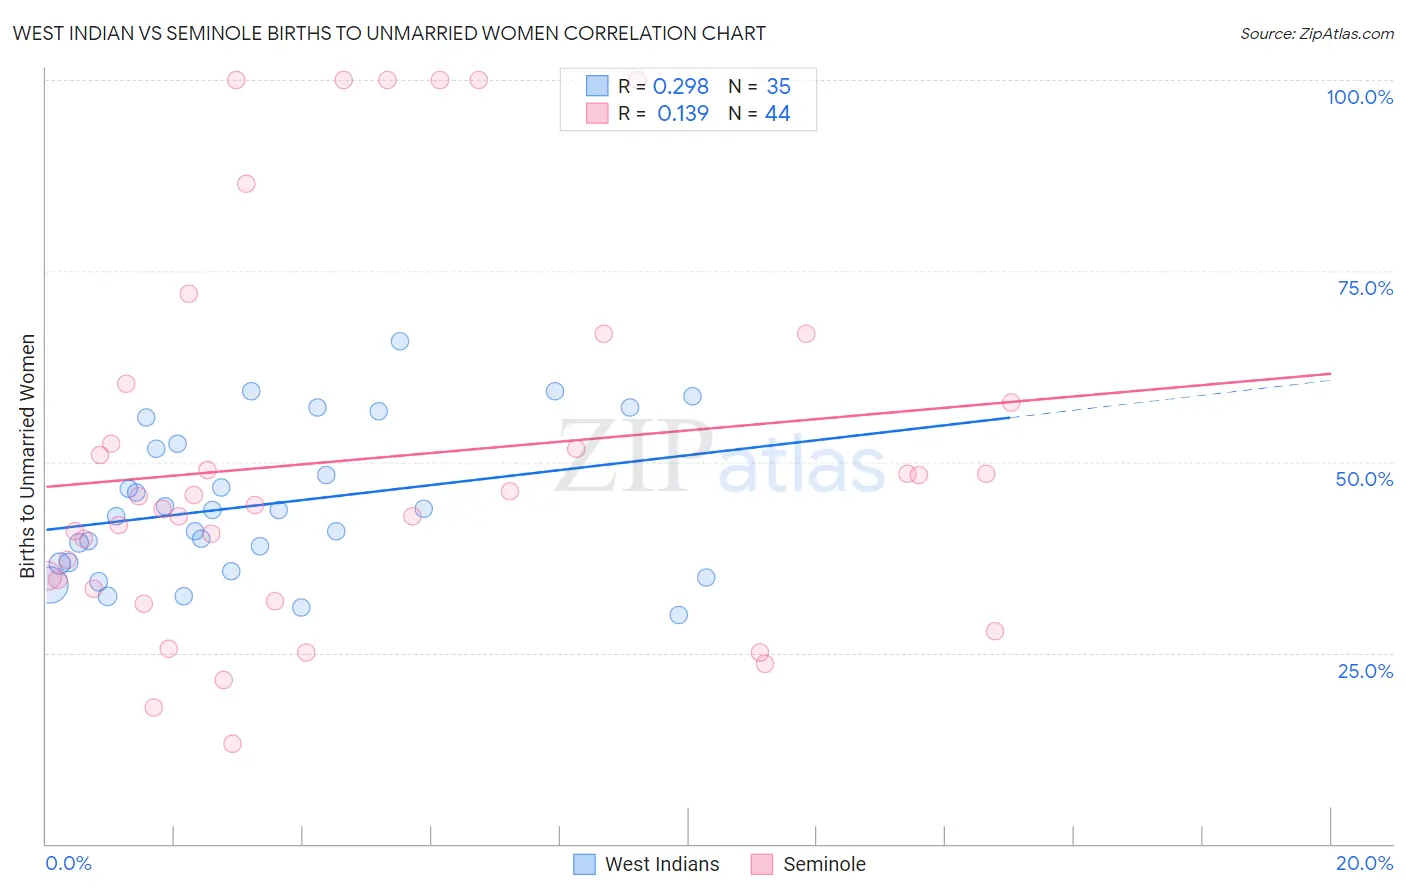The image size is (1406, 892).
Task: Click the 25.0% y-axis label
Action: pos(1365,671)
